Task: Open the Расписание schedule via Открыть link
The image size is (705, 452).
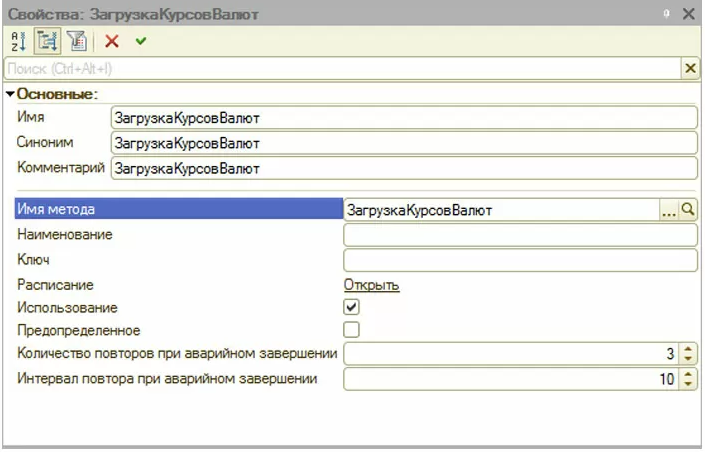Action: click(371, 285)
